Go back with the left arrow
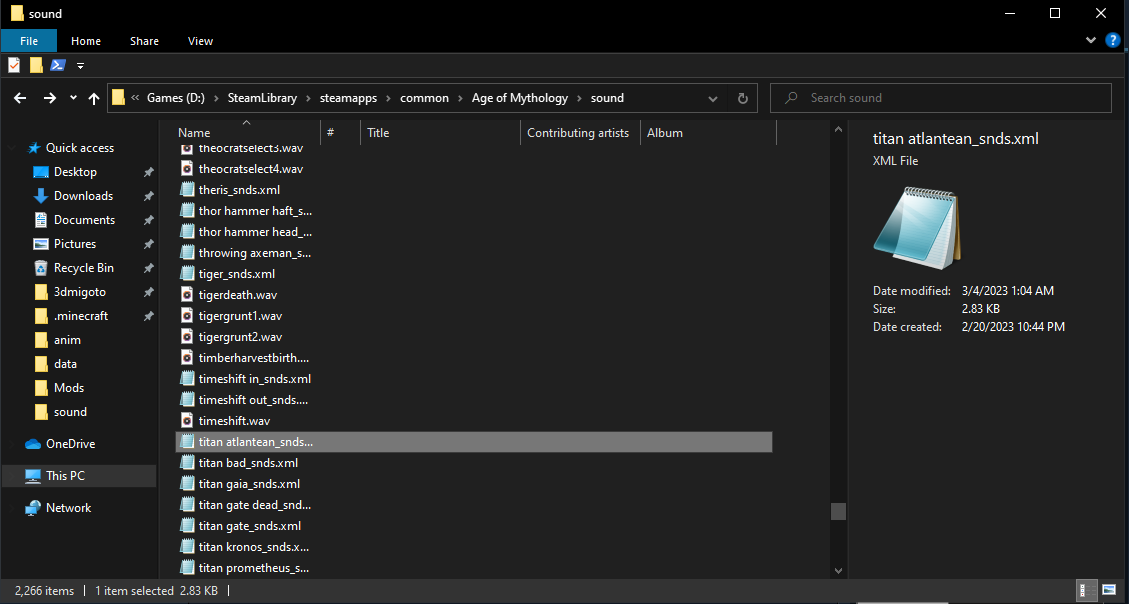1129x604 pixels. click(x=20, y=98)
